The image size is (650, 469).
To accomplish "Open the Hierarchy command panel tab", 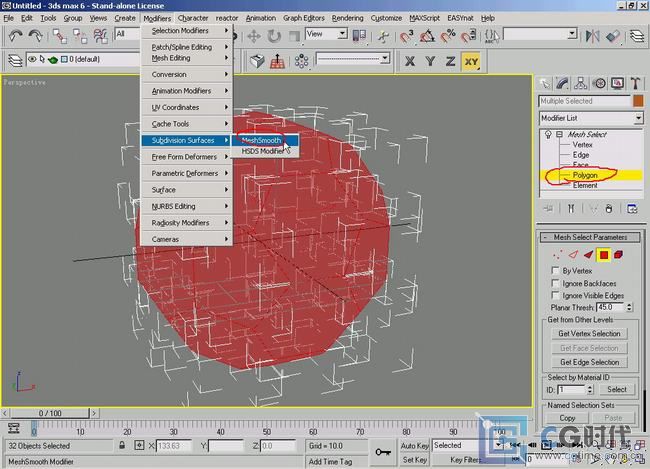I will [581, 83].
